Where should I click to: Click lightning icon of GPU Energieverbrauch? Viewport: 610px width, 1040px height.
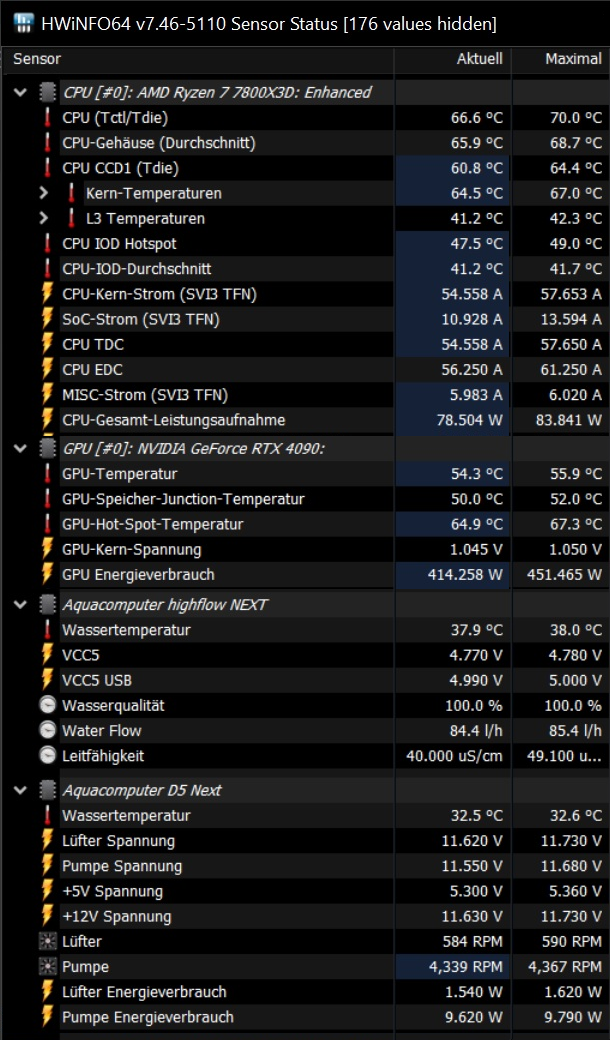(47, 574)
